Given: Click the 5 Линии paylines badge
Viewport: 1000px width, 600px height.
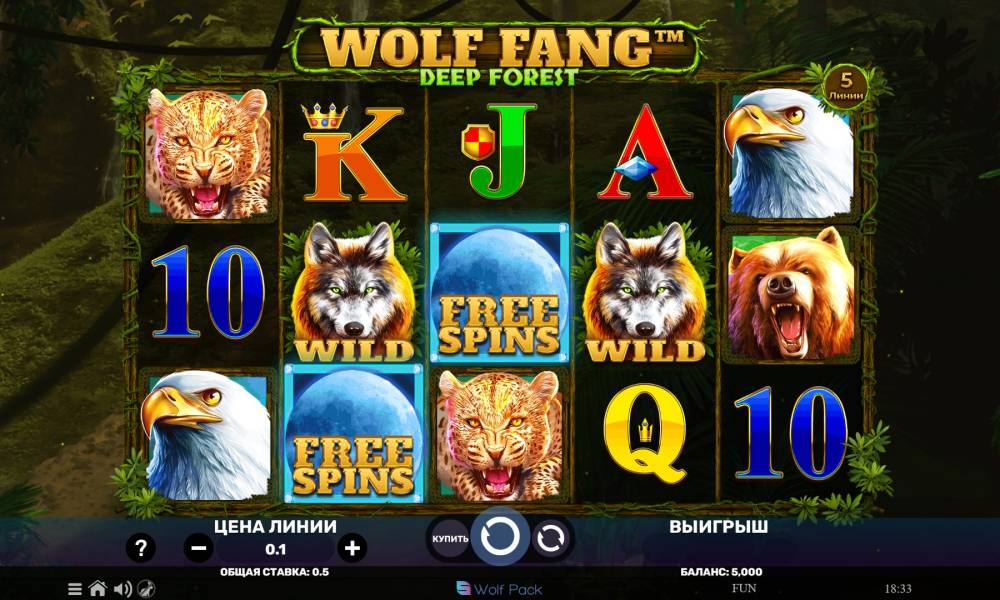Looking at the screenshot, I should click(x=846, y=86).
